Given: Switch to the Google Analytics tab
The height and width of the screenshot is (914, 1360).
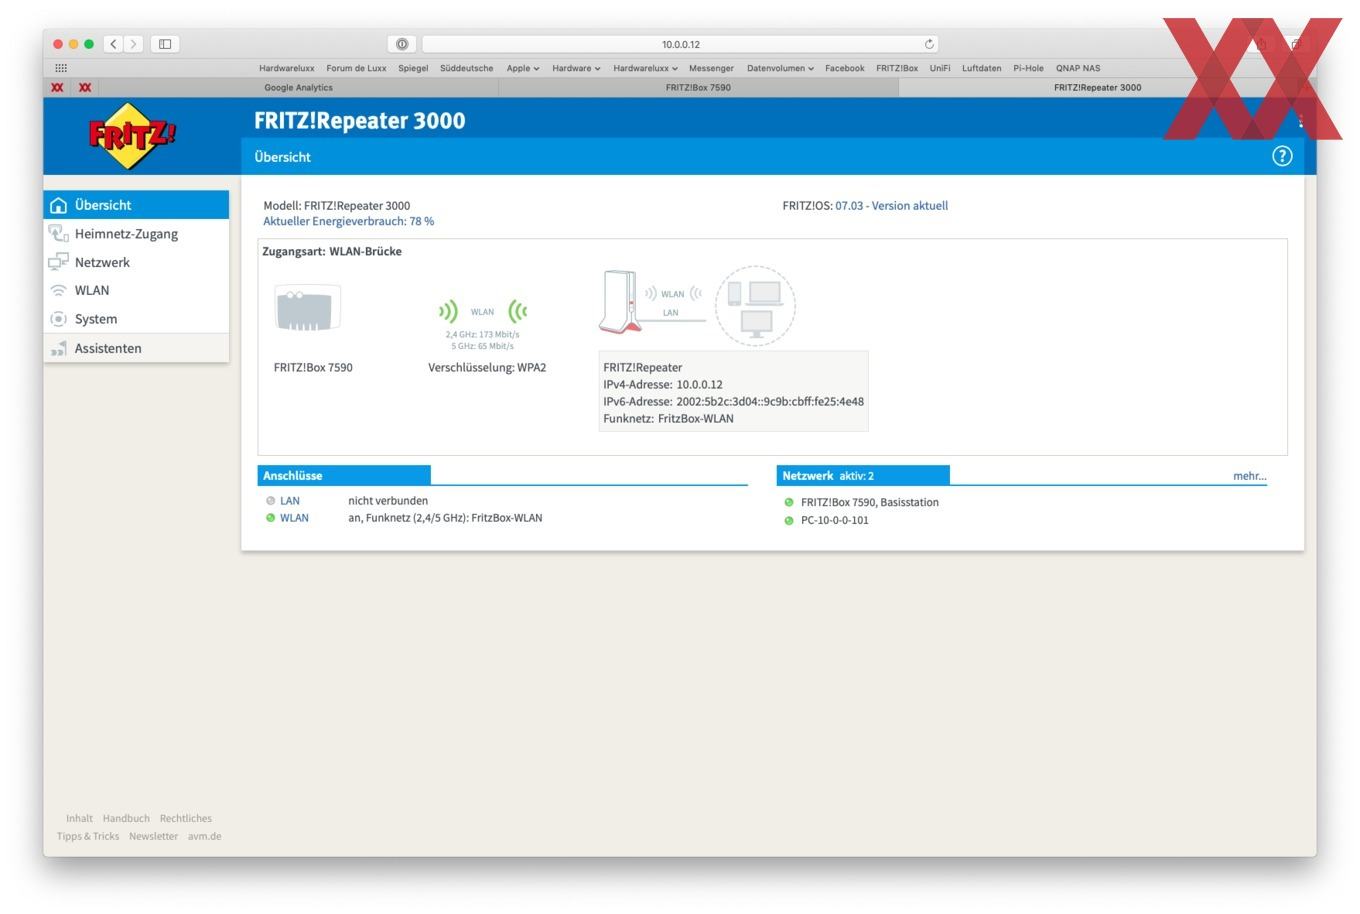Looking at the screenshot, I should click(x=298, y=87).
